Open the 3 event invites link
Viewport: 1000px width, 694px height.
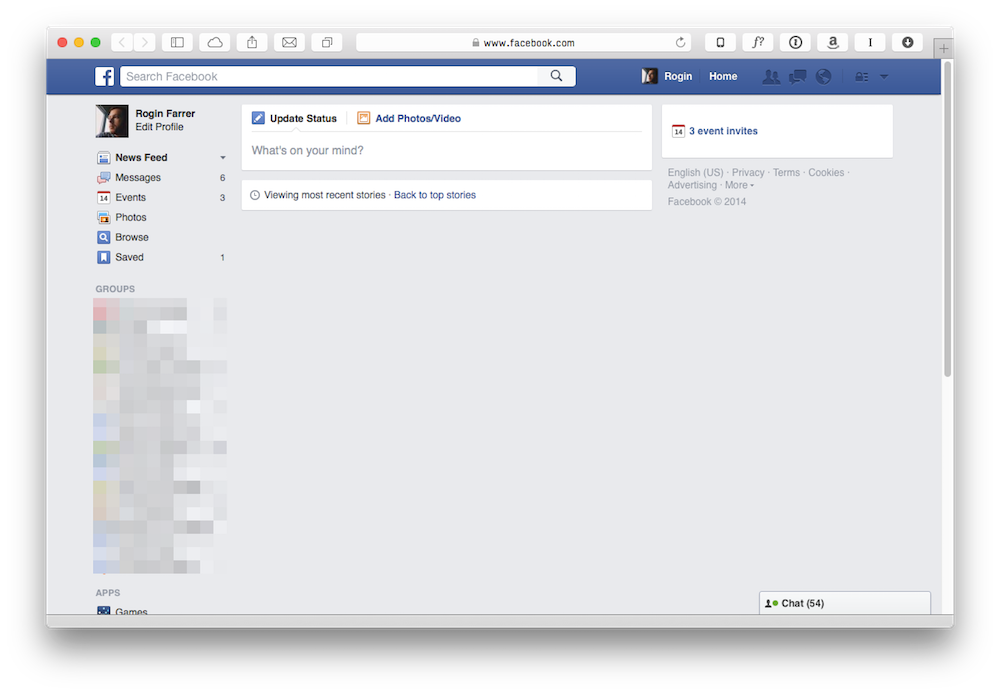[x=723, y=131]
